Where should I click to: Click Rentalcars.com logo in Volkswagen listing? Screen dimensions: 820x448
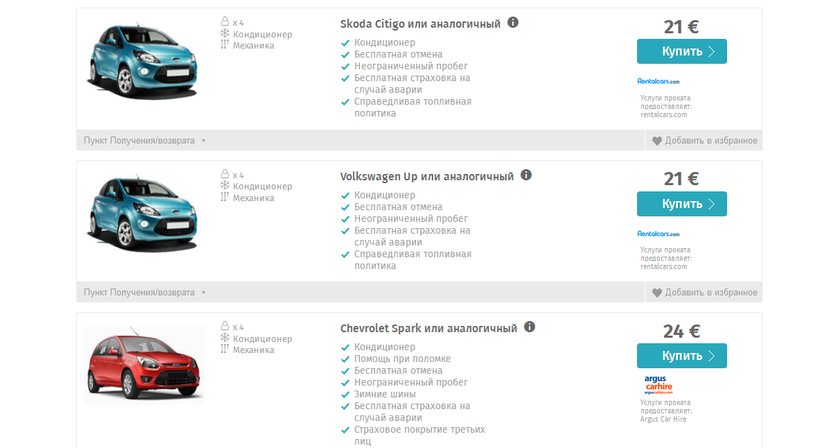(x=659, y=233)
